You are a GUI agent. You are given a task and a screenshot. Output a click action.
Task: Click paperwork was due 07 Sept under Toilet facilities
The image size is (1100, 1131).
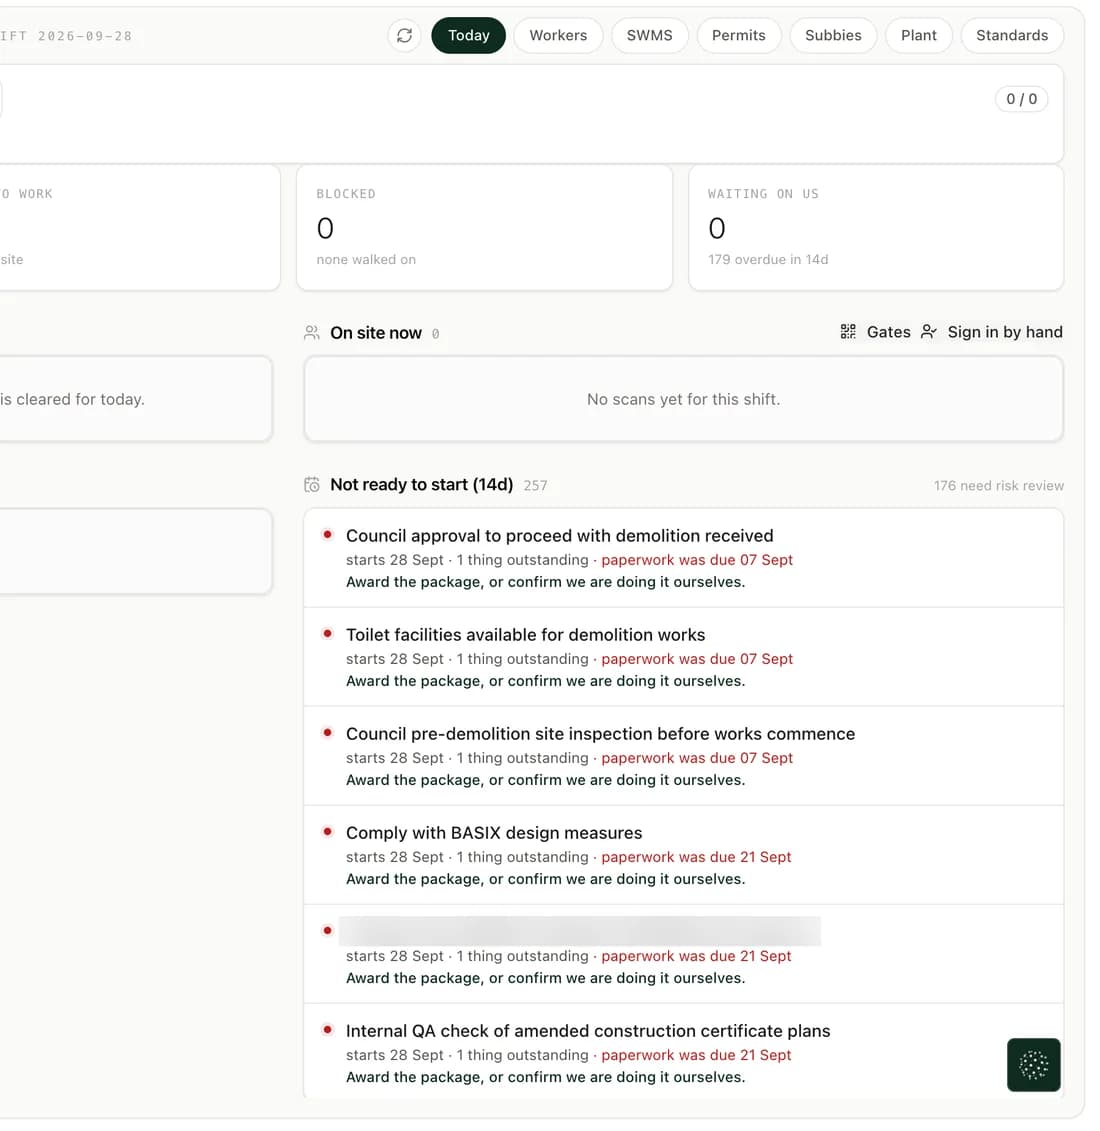tap(697, 659)
